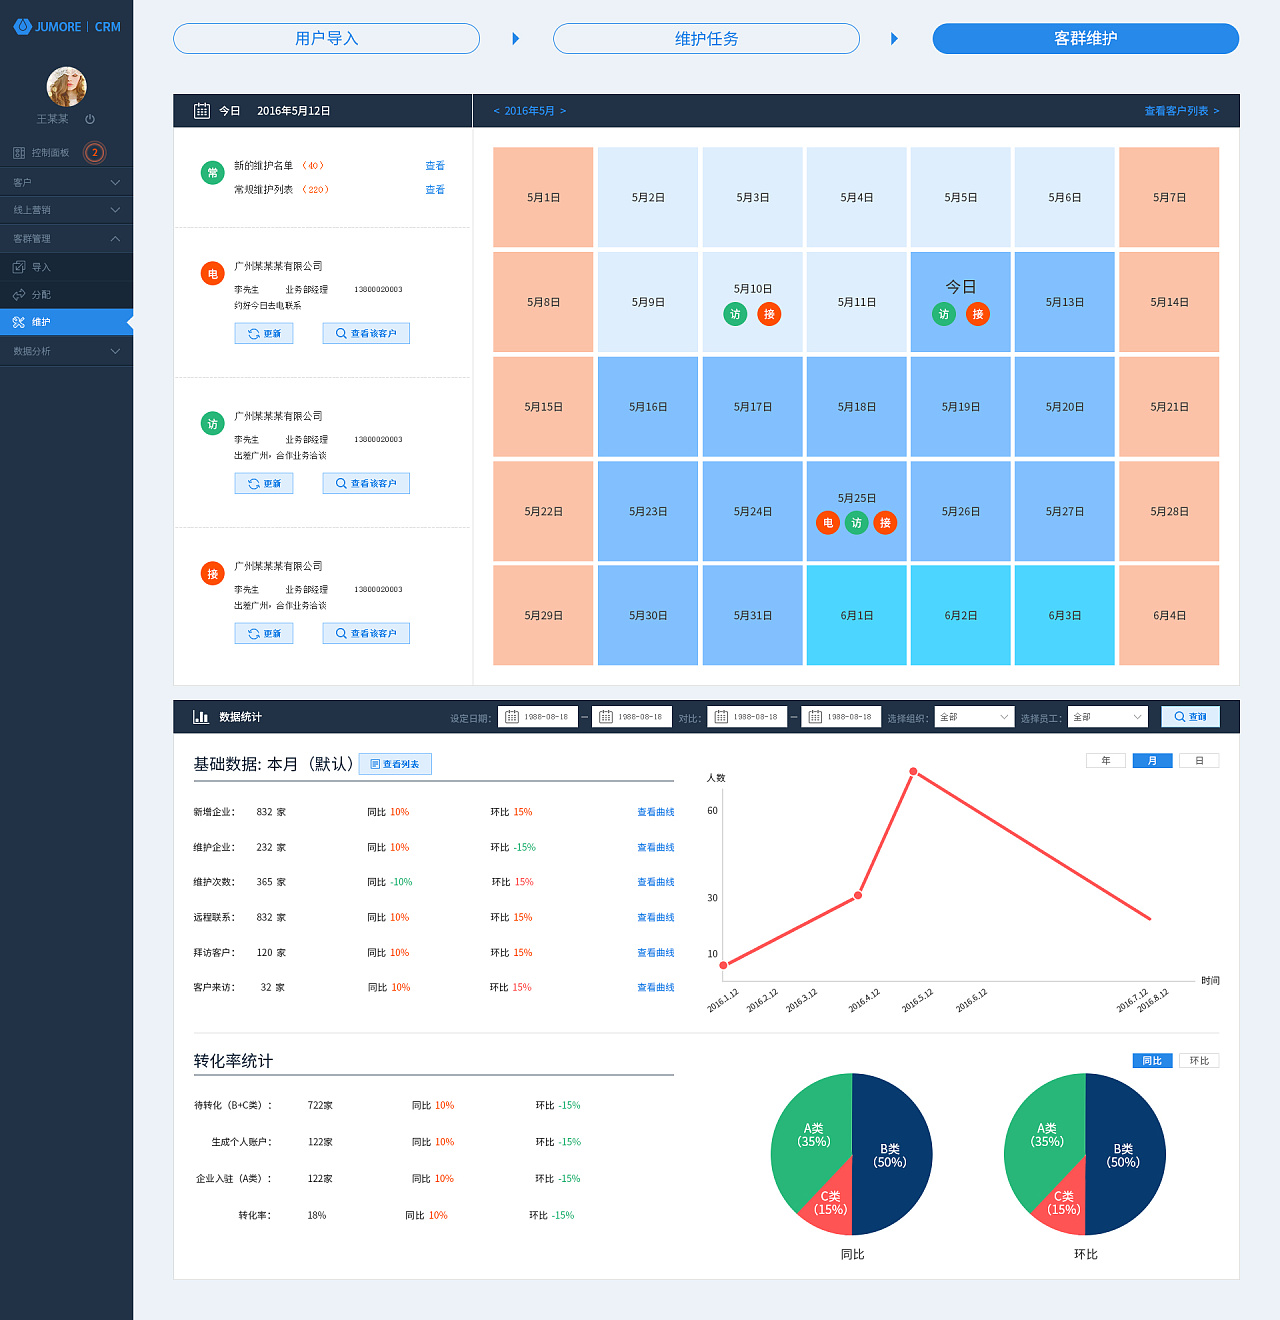Select the 6月2日 calendar cell

(961, 616)
